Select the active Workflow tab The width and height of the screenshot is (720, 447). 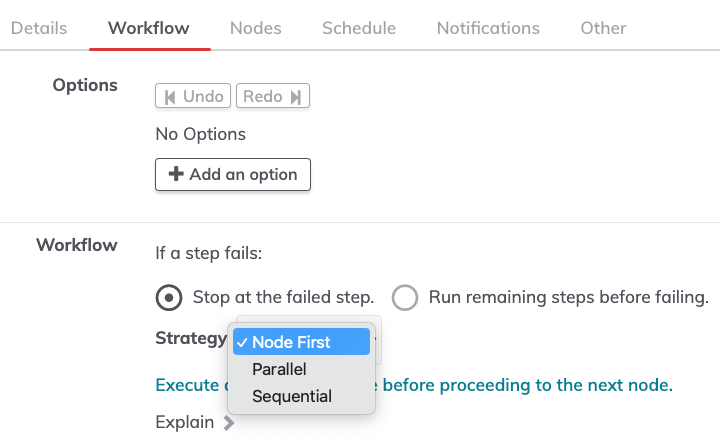[x=149, y=28]
